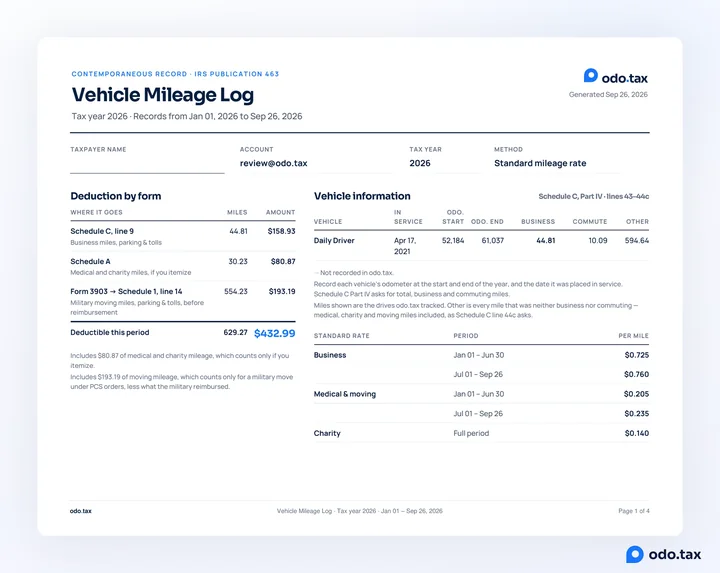Click the Charity rate $0.140

pyautogui.click(x=636, y=433)
